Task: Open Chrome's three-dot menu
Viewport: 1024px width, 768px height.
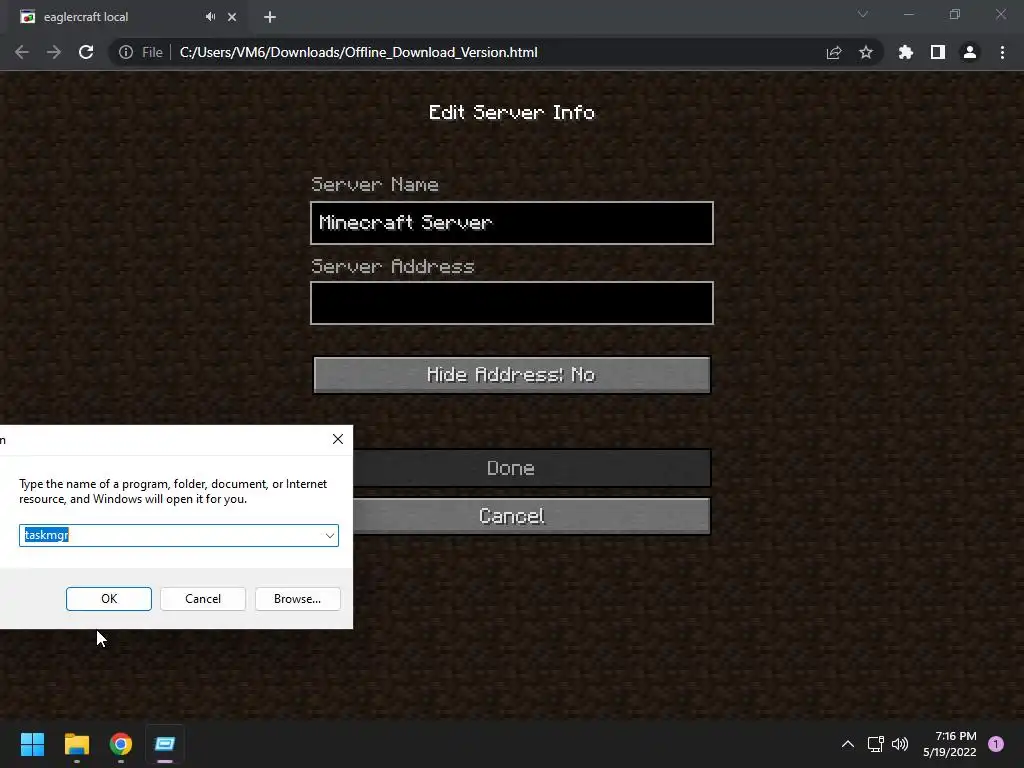Action: tap(1002, 52)
